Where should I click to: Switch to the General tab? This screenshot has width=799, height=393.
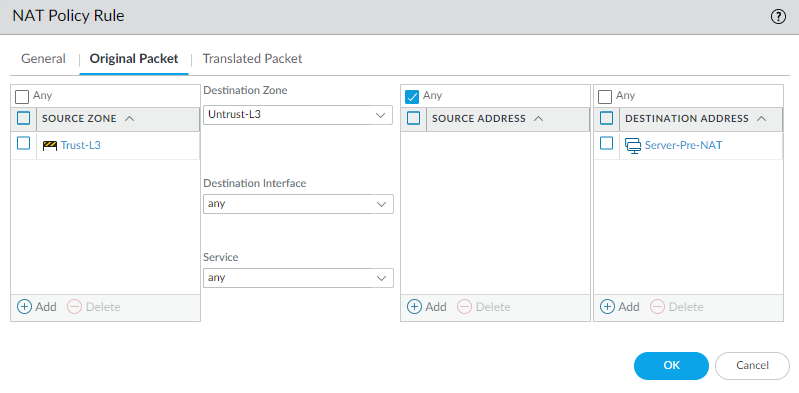pyautogui.click(x=43, y=59)
